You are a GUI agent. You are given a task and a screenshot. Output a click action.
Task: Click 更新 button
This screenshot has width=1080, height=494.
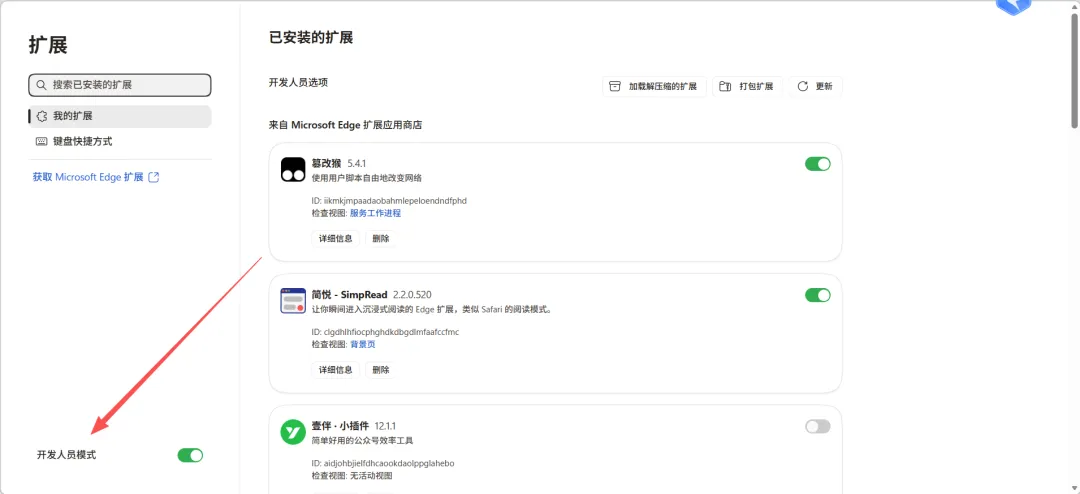click(816, 87)
